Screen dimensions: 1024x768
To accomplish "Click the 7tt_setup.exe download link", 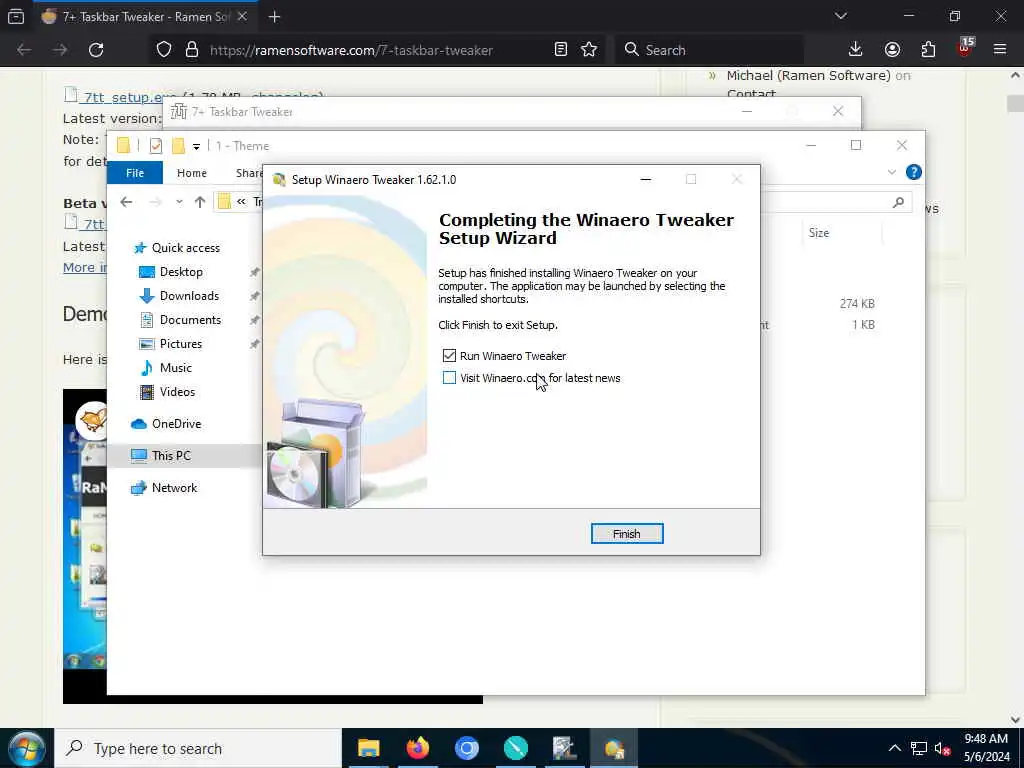I will pos(121,97).
